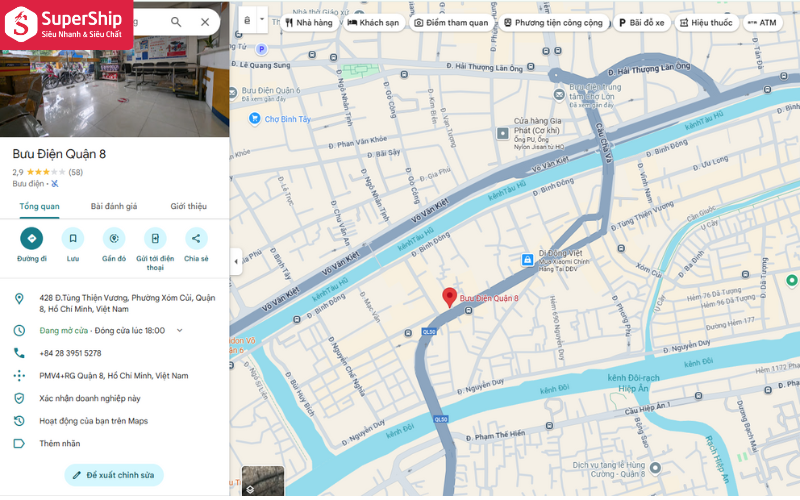Click phone number +84 28 3951 5278
The height and width of the screenshot is (500, 800).
(70, 353)
